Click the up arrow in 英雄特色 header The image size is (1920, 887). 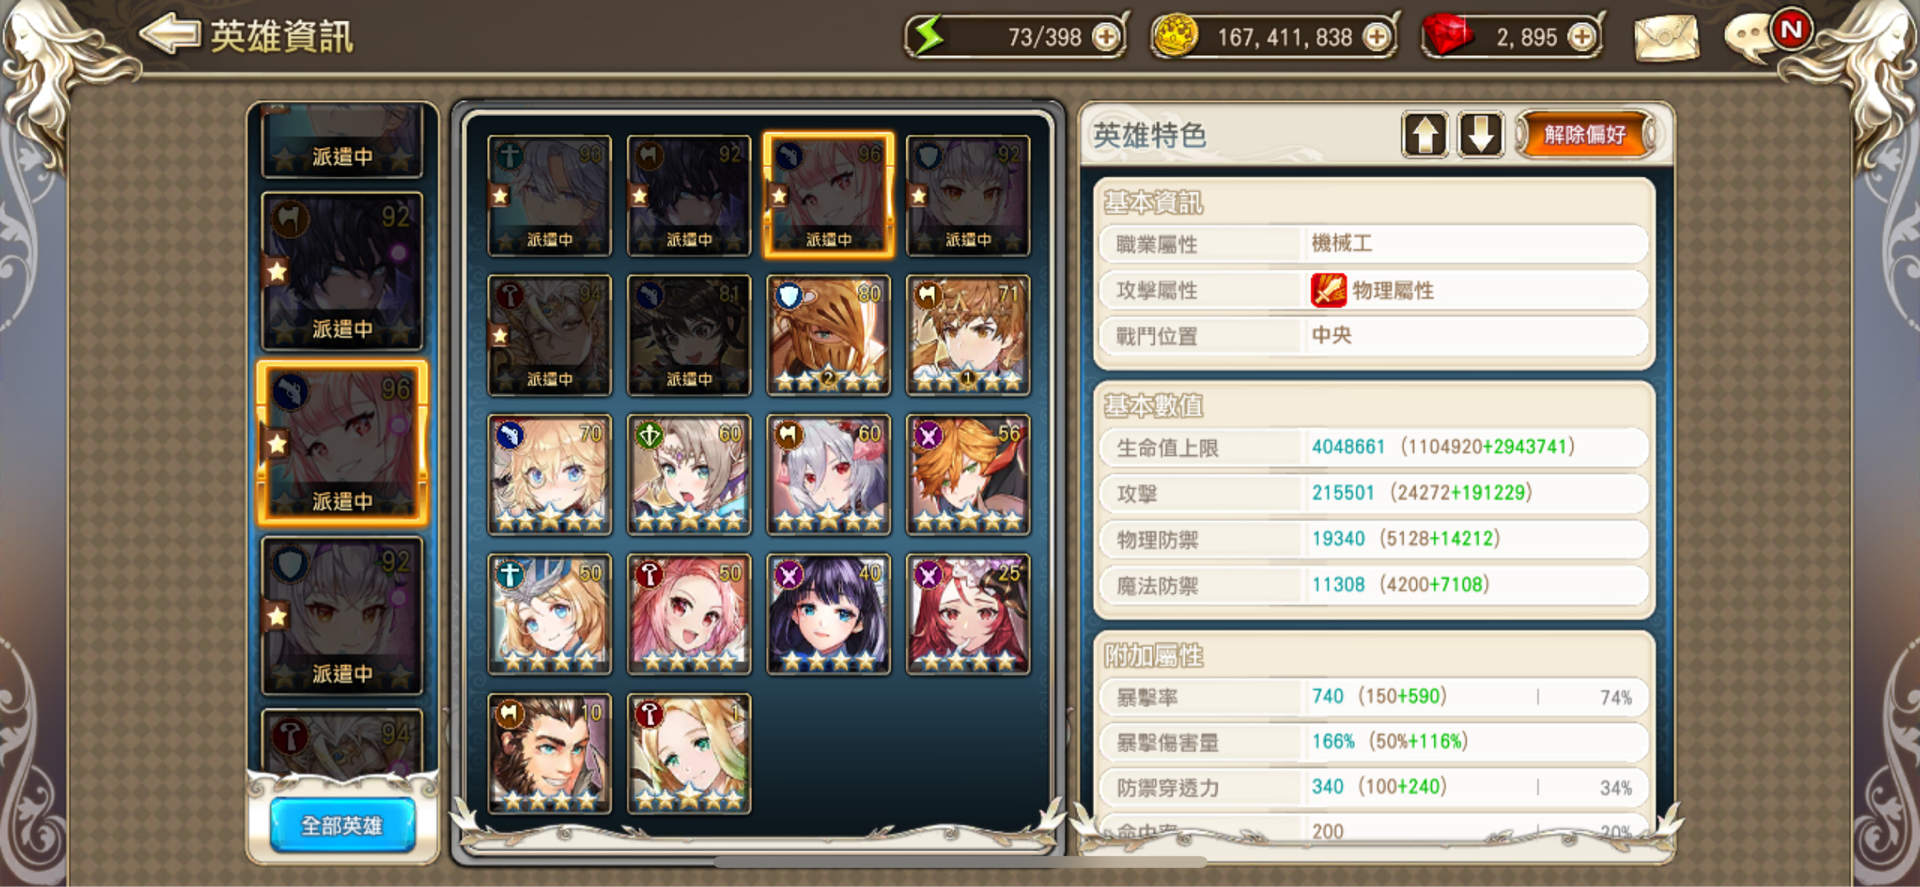tap(1425, 134)
